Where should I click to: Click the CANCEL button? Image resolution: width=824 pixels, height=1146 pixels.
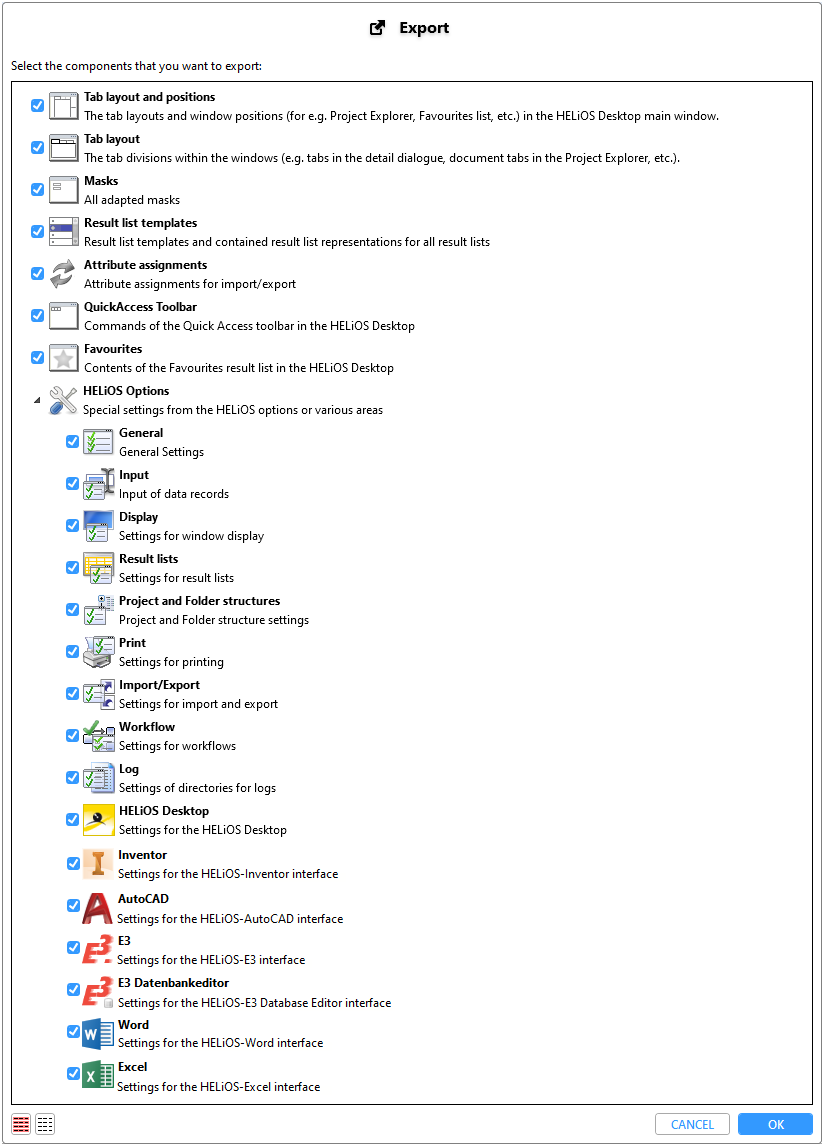(692, 1124)
